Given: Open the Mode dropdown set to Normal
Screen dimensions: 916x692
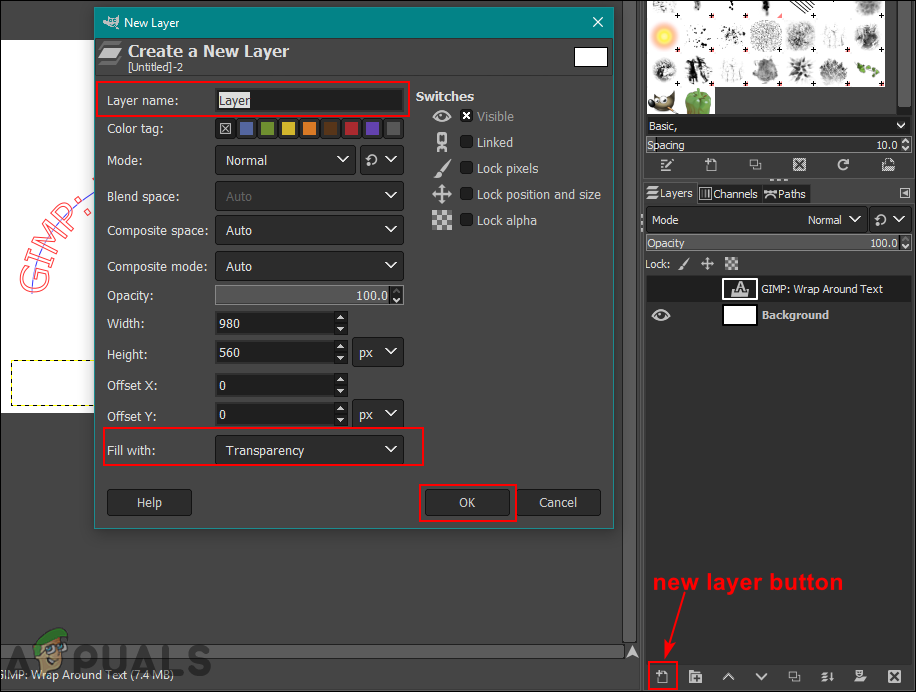Looking at the screenshot, I should (x=285, y=160).
